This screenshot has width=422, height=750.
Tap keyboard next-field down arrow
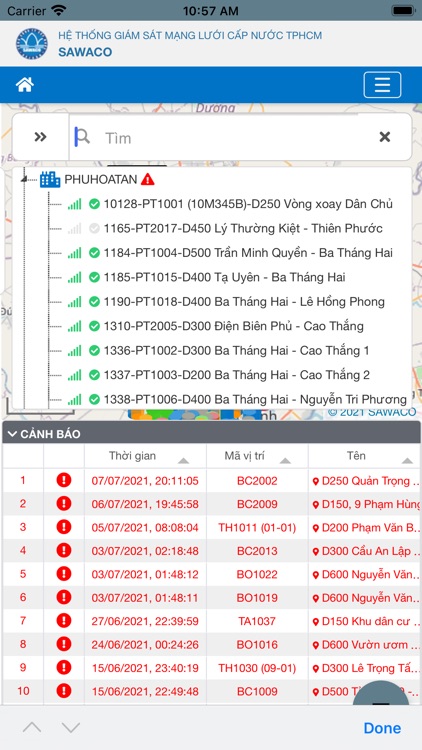(x=70, y=728)
